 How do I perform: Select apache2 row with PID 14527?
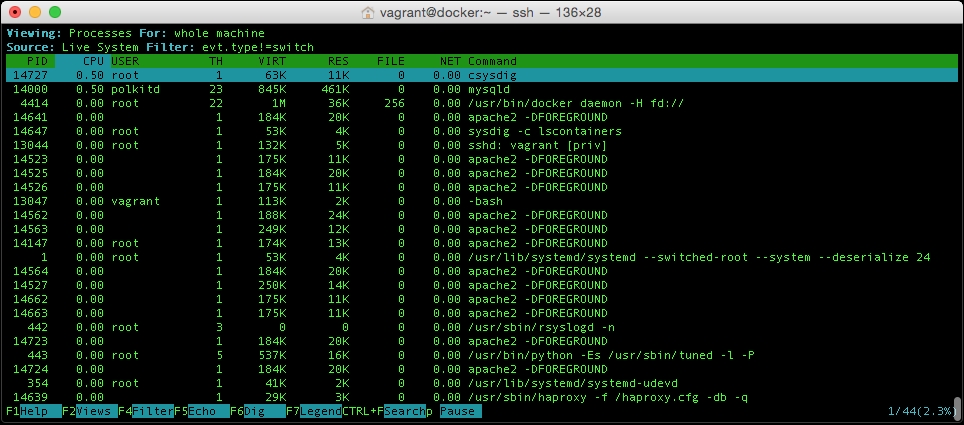pyautogui.click(x=482, y=285)
